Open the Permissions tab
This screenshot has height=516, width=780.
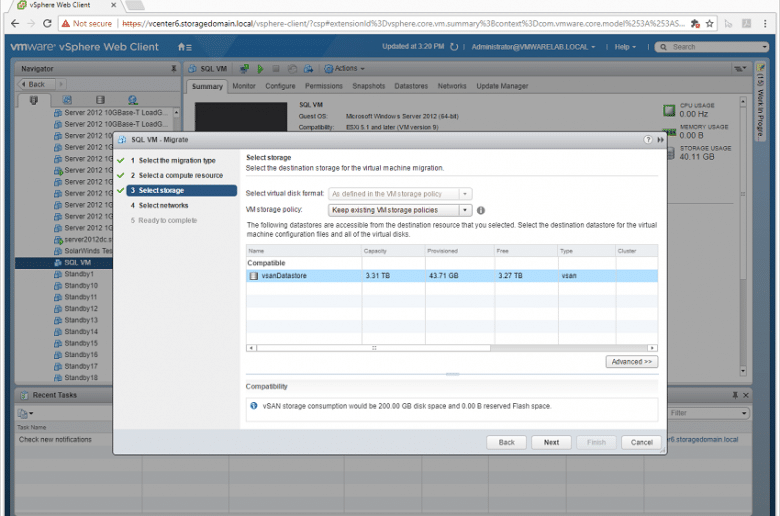pos(324,86)
